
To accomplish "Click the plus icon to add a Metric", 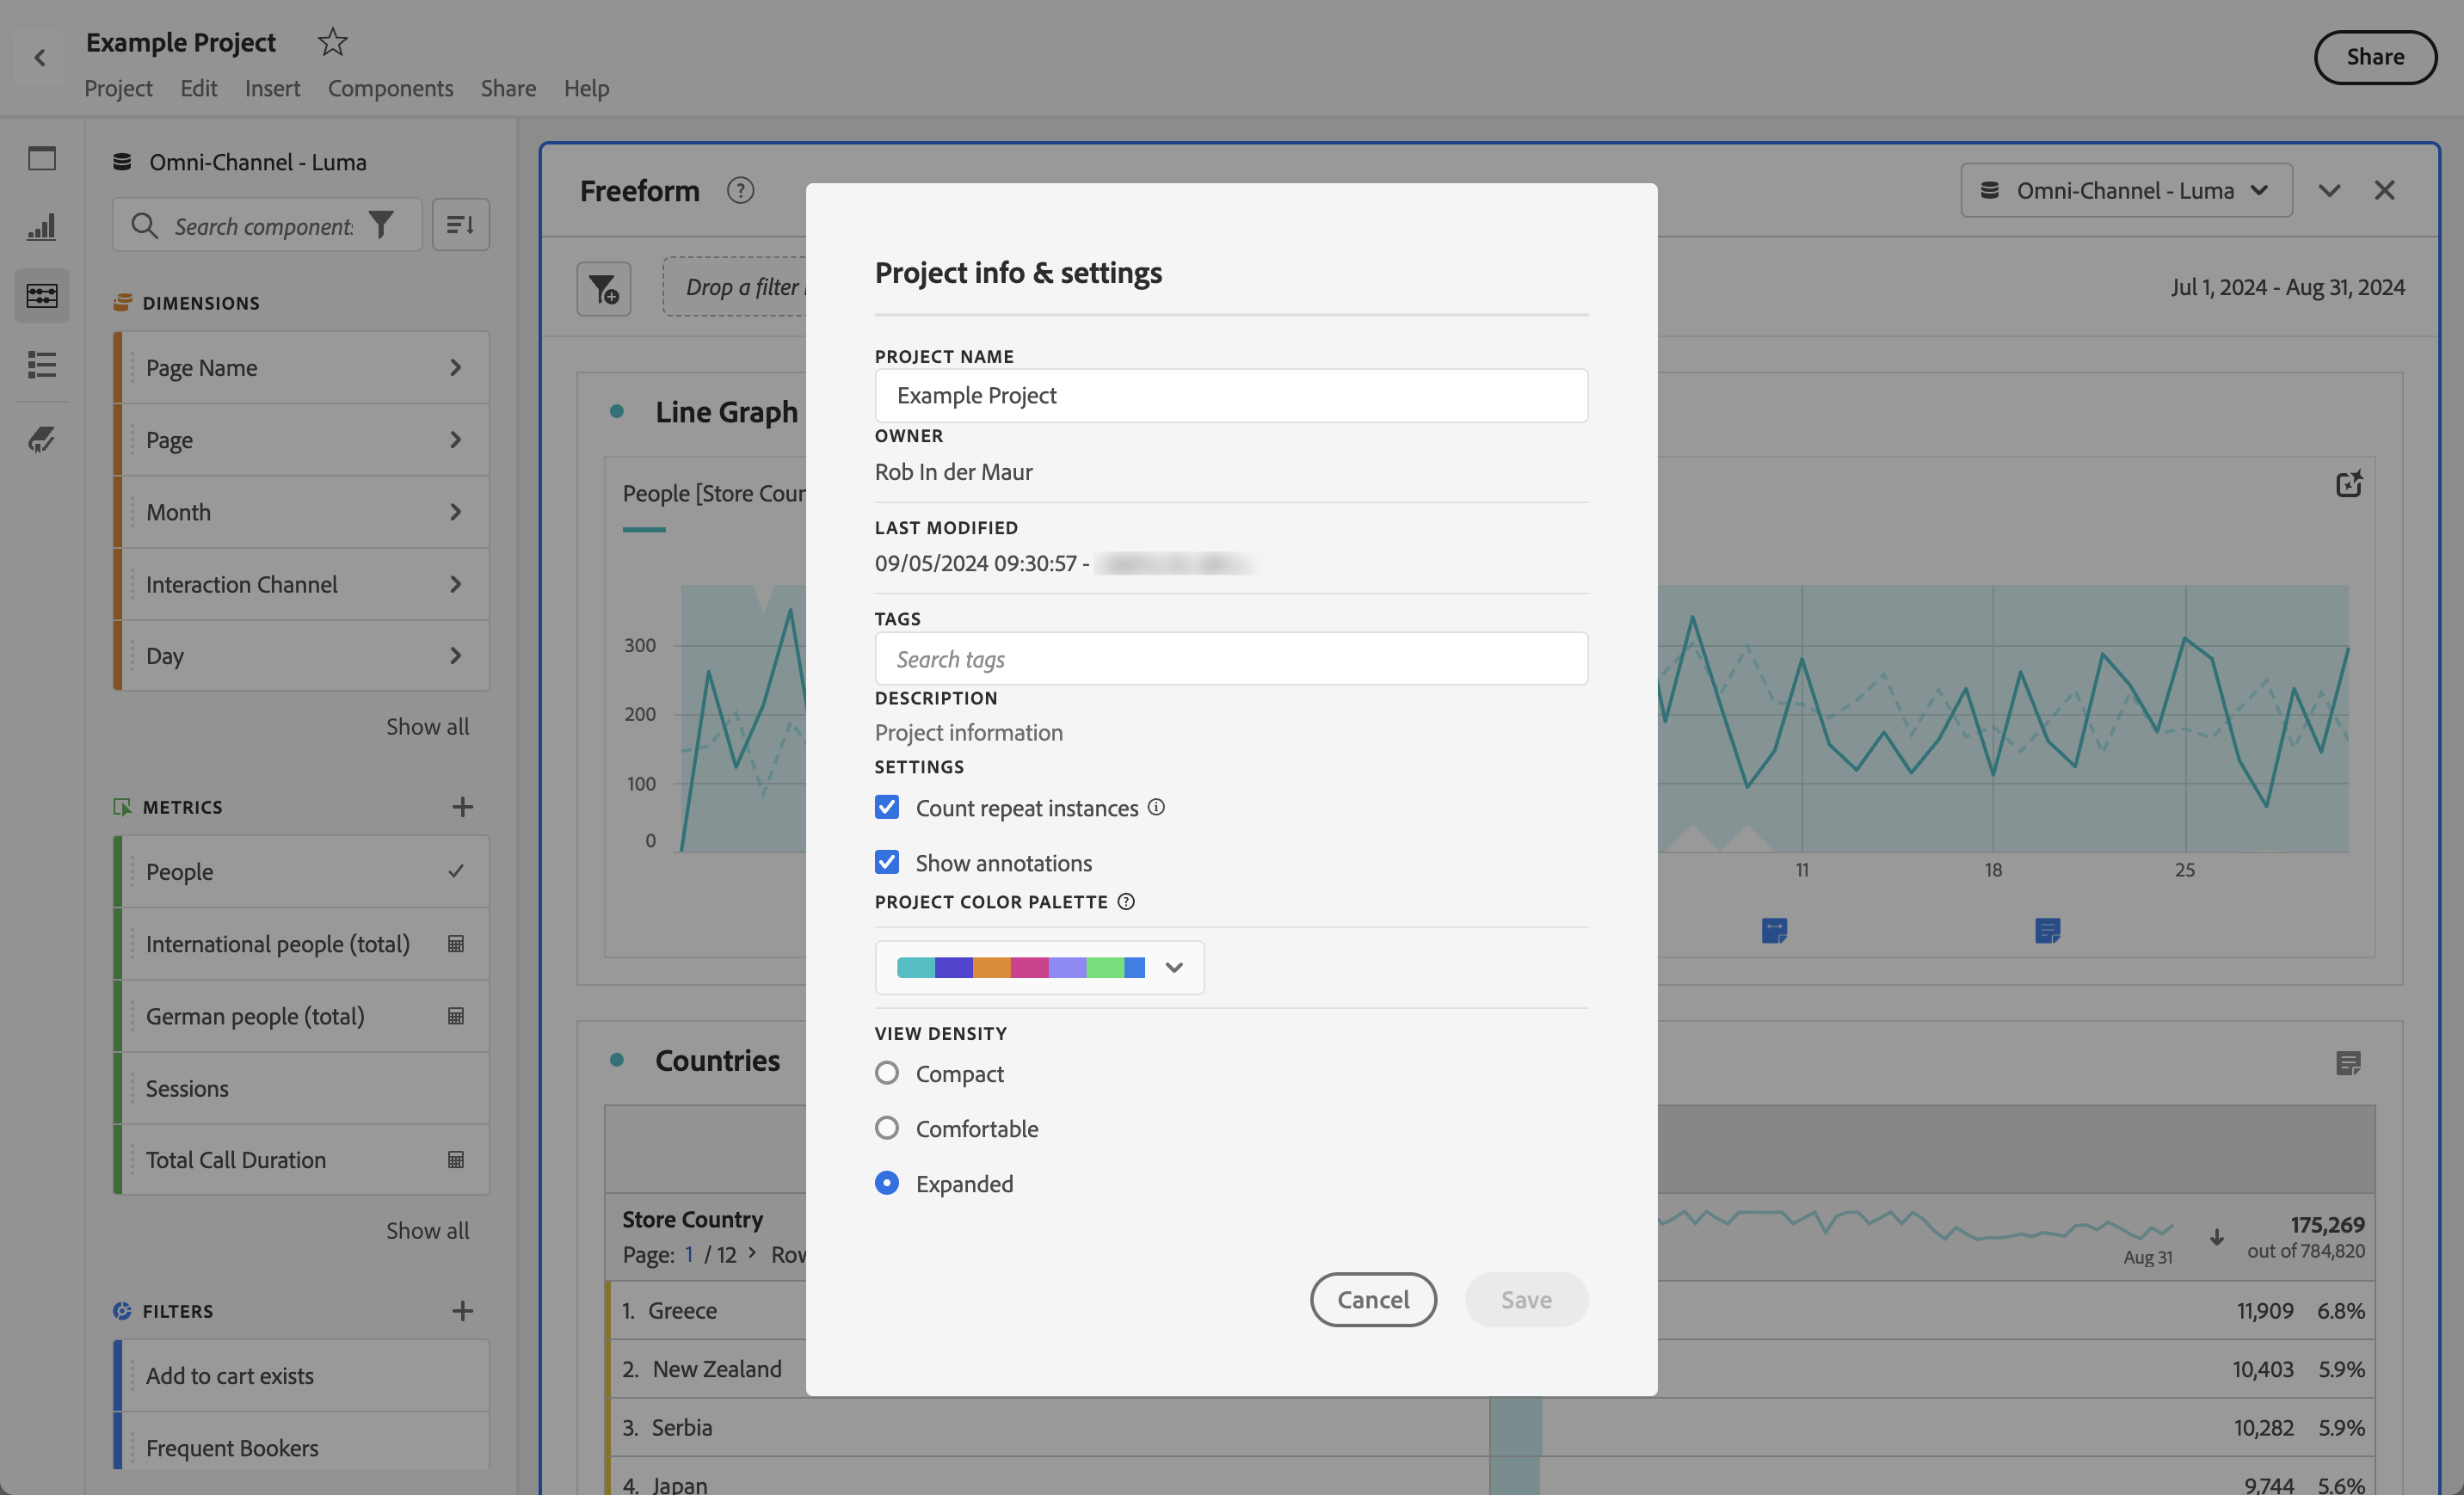I will 462,807.
